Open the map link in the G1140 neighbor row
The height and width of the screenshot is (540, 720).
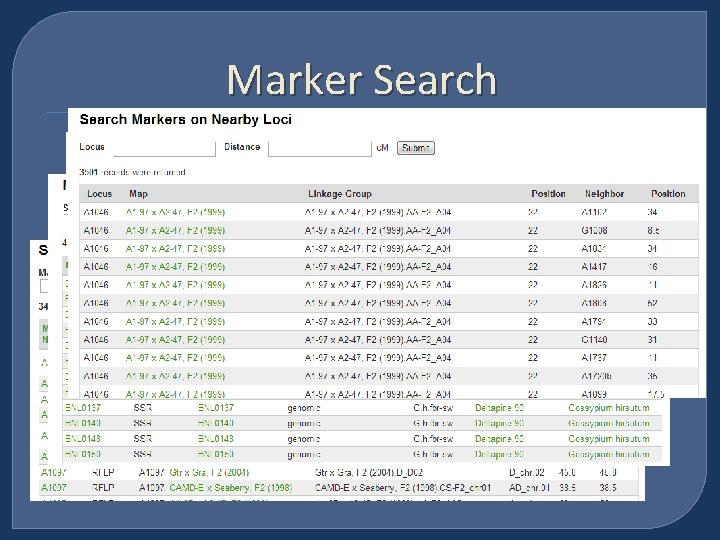coord(175,340)
